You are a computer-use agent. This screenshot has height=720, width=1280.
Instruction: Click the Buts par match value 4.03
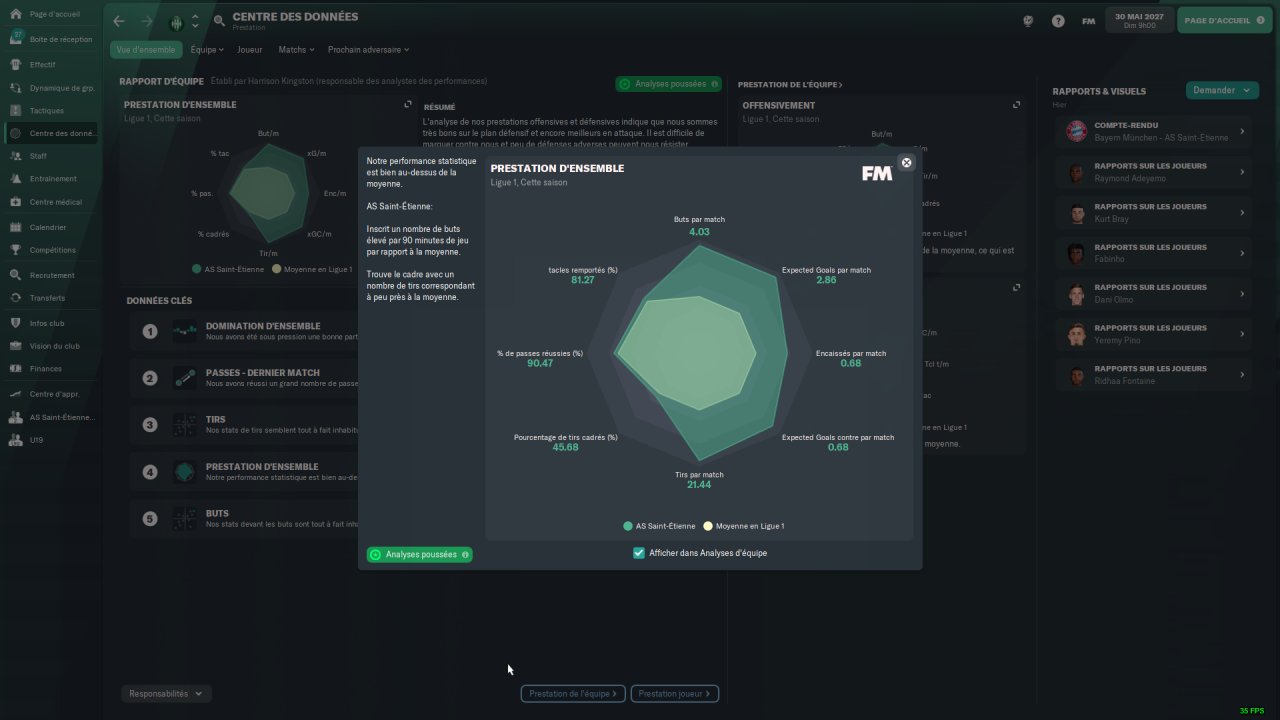click(699, 232)
